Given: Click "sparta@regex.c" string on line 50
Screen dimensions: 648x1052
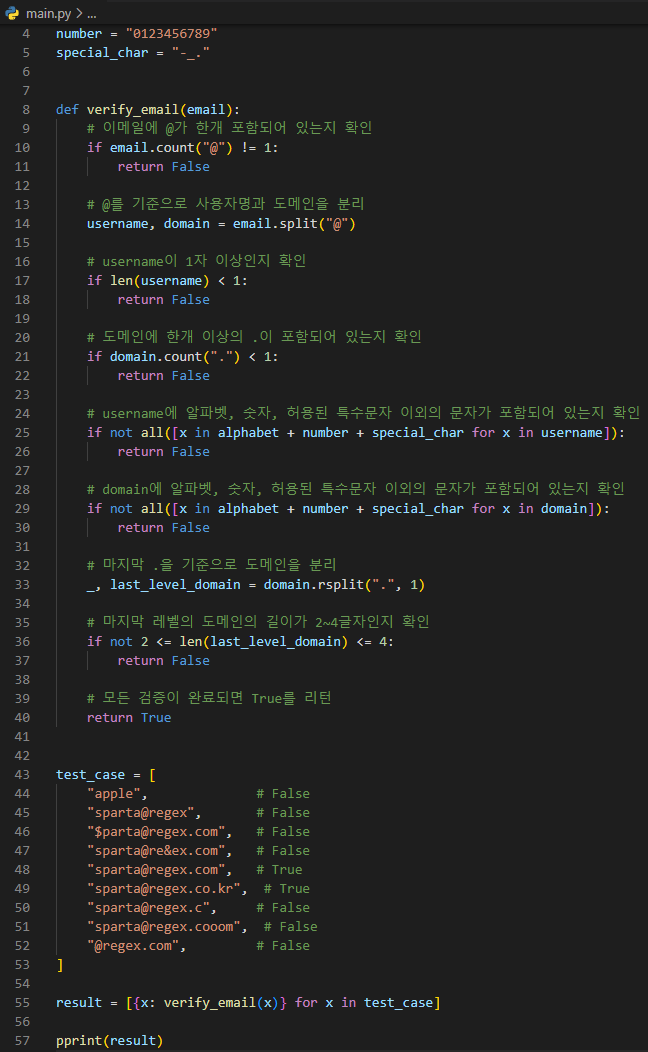Looking at the screenshot, I should click(x=148, y=908).
